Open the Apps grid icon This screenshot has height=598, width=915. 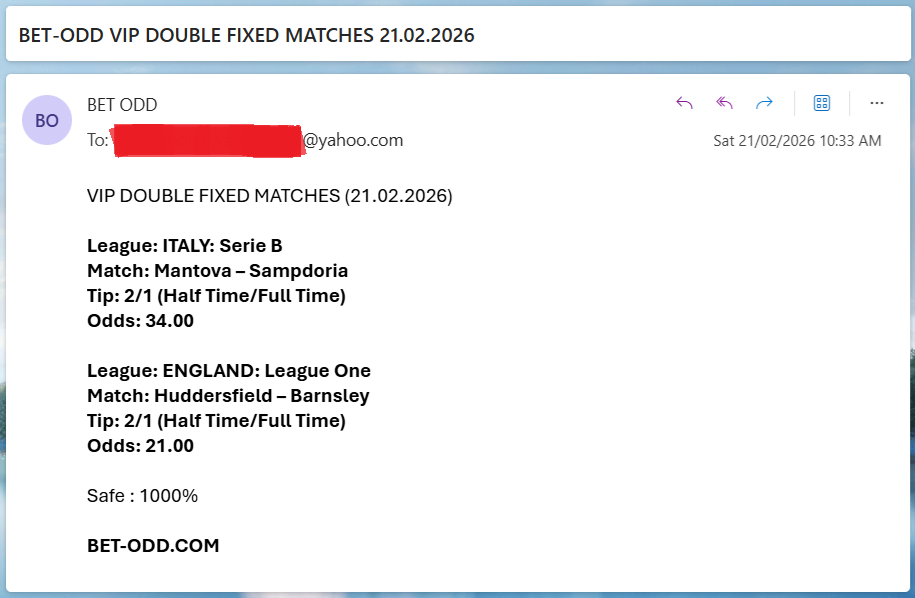click(x=822, y=103)
